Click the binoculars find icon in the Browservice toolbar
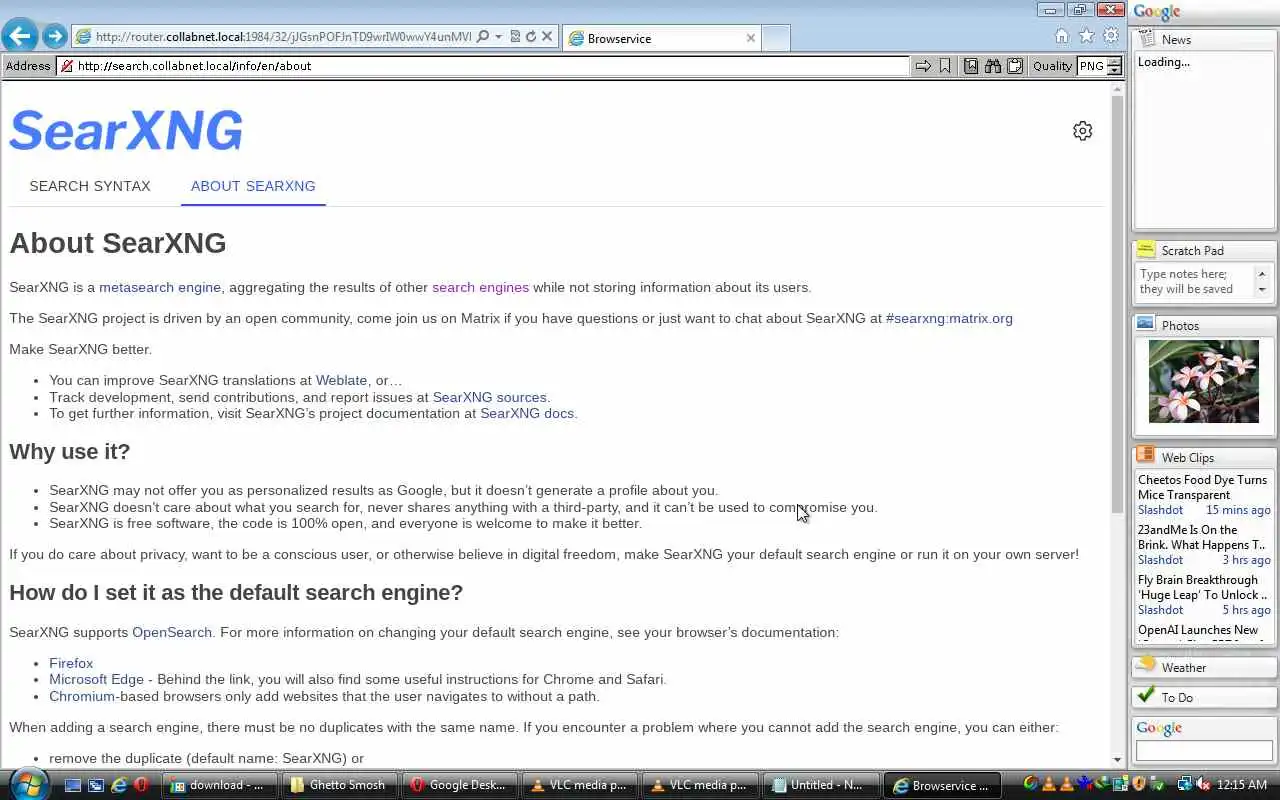 (993, 66)
